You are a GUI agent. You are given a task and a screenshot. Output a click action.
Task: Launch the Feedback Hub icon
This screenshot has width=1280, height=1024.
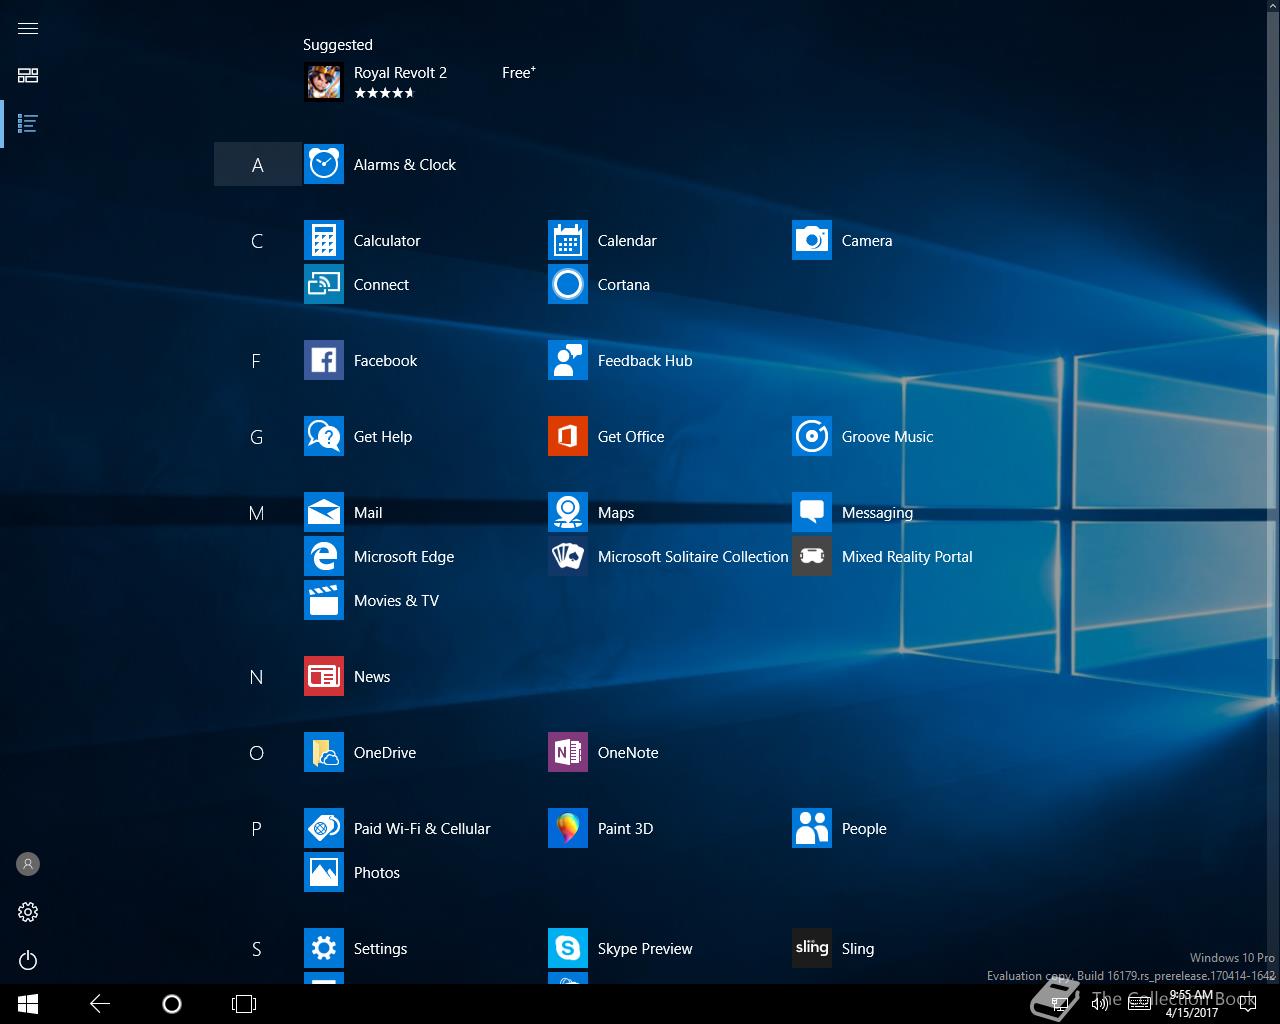coord(568,360)
